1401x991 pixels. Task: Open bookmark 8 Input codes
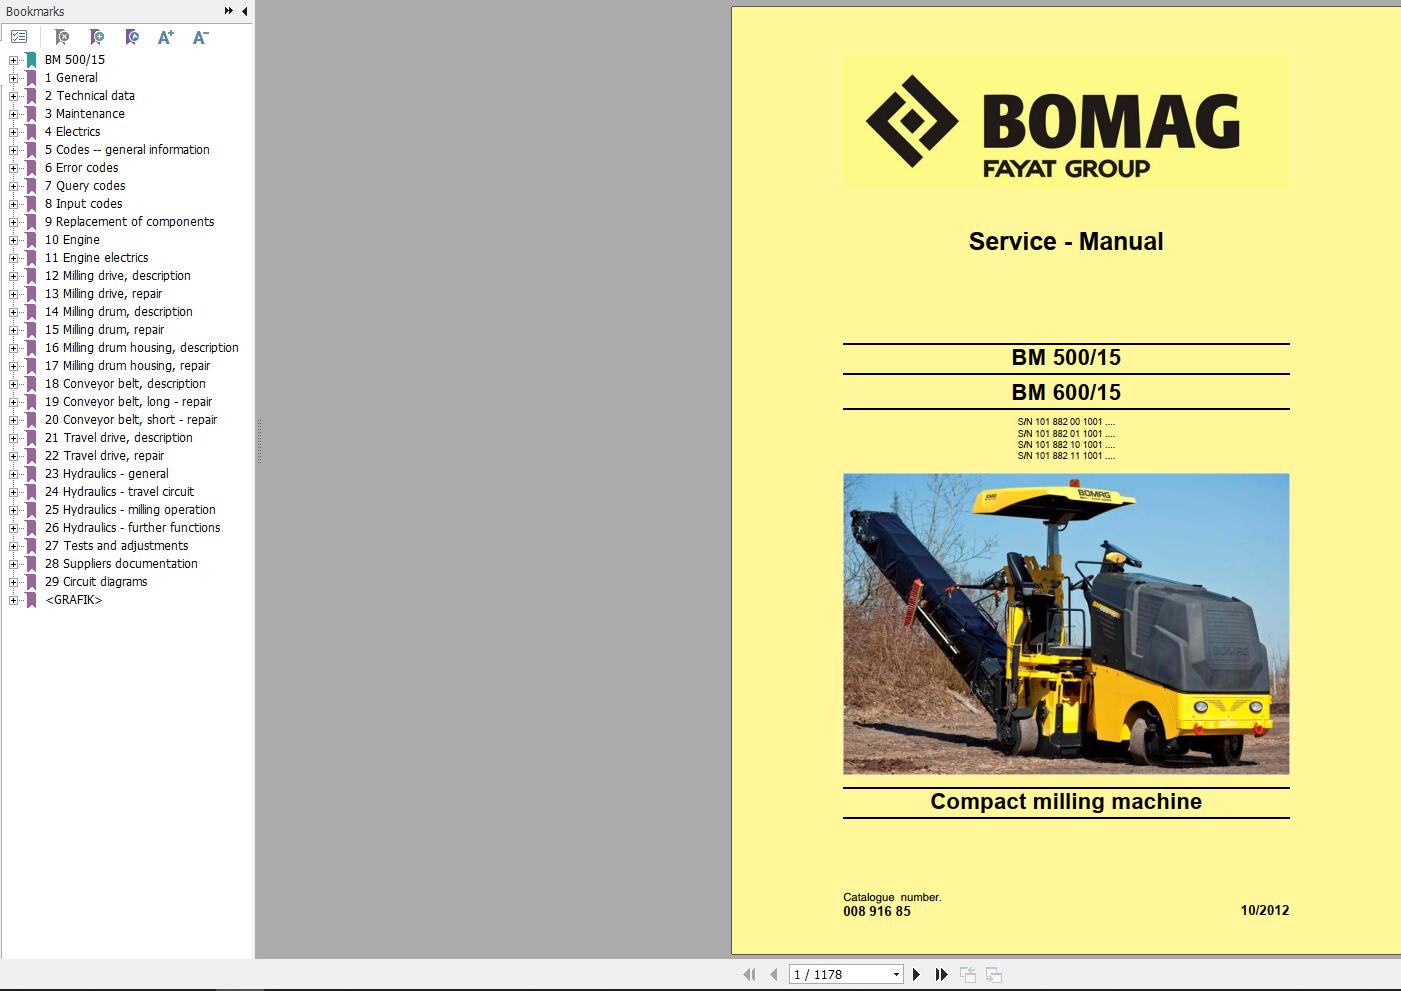click(83, 204)
